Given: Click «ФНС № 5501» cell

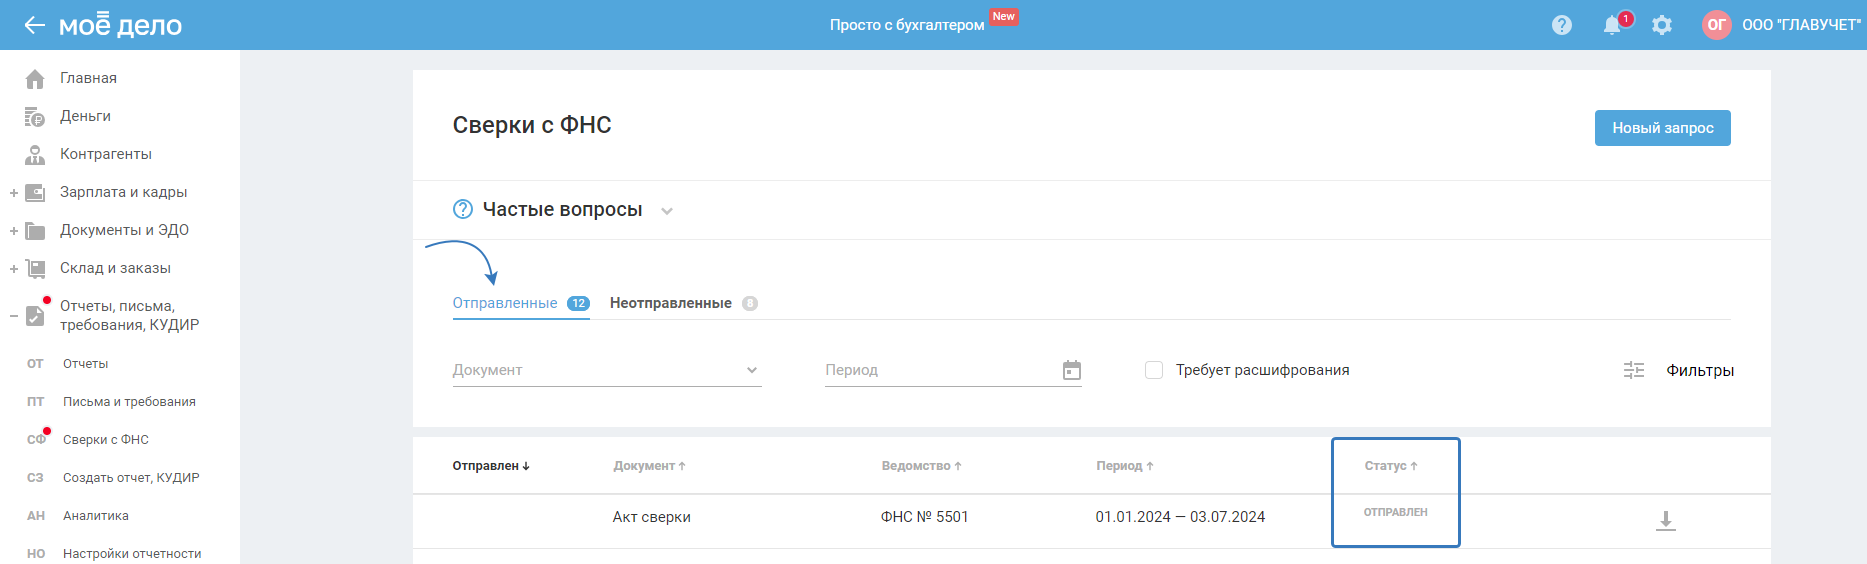Looking at the screenshot, I should [x=925, y=517].
